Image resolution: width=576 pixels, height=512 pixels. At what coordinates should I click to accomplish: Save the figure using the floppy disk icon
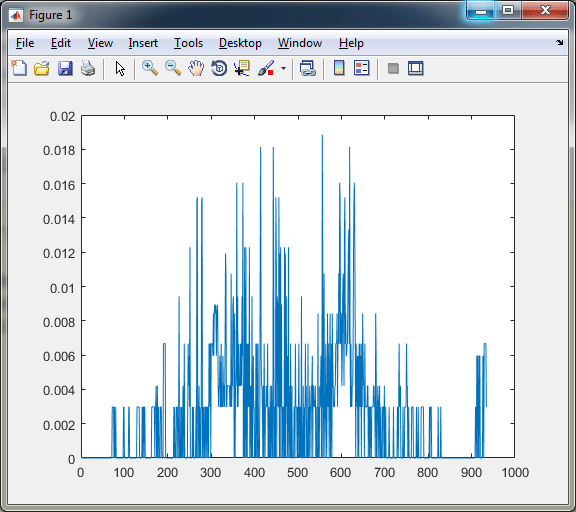coord(65,68)
